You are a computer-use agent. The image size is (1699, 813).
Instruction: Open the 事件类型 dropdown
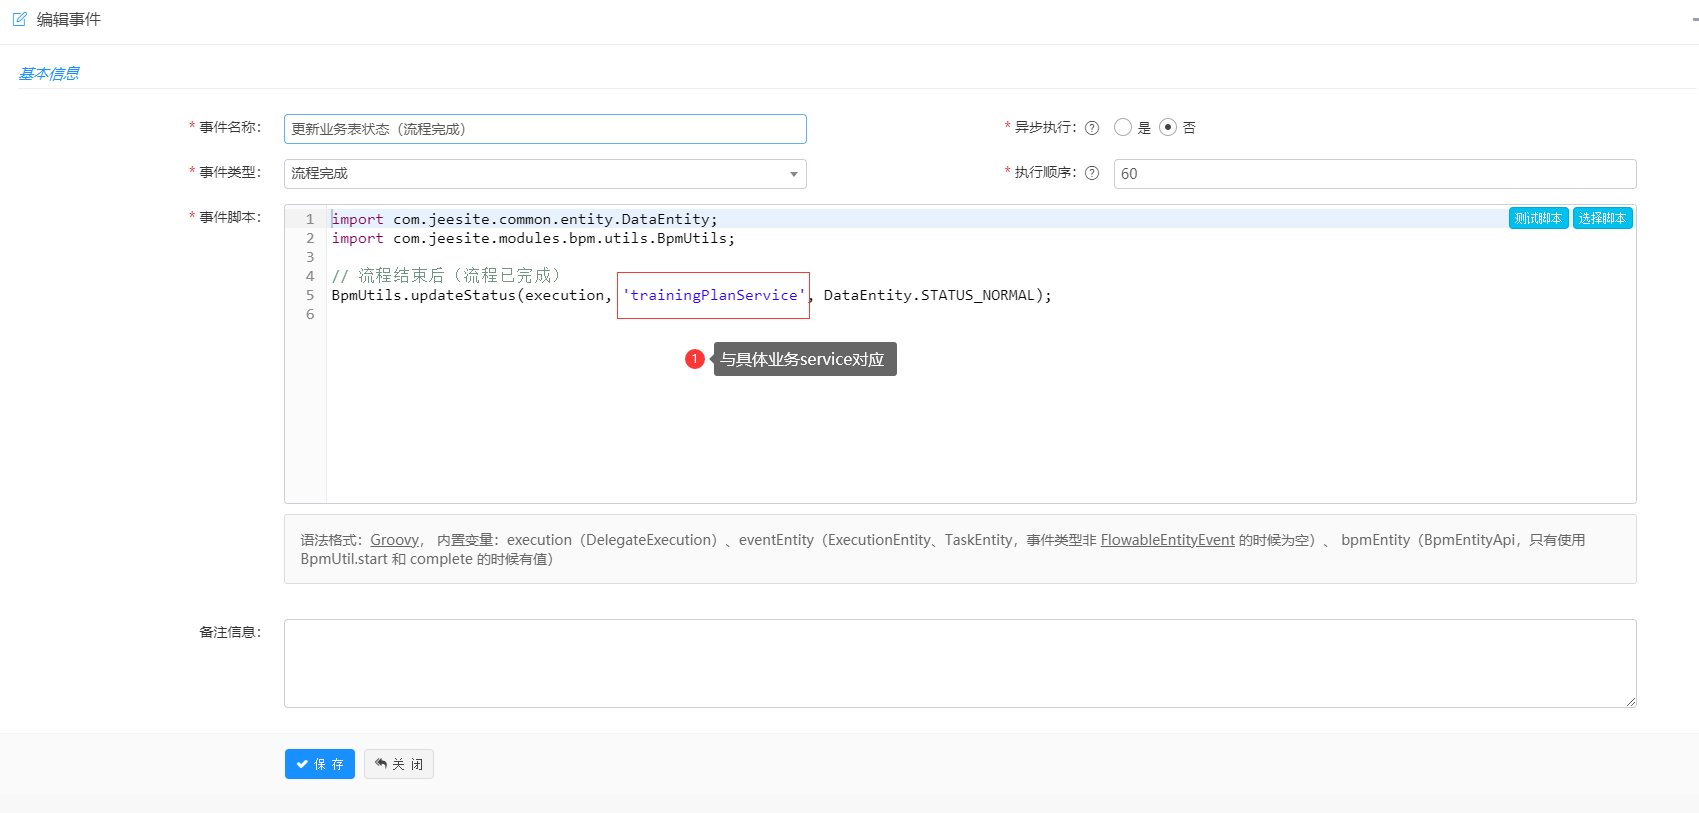[545, 174]
